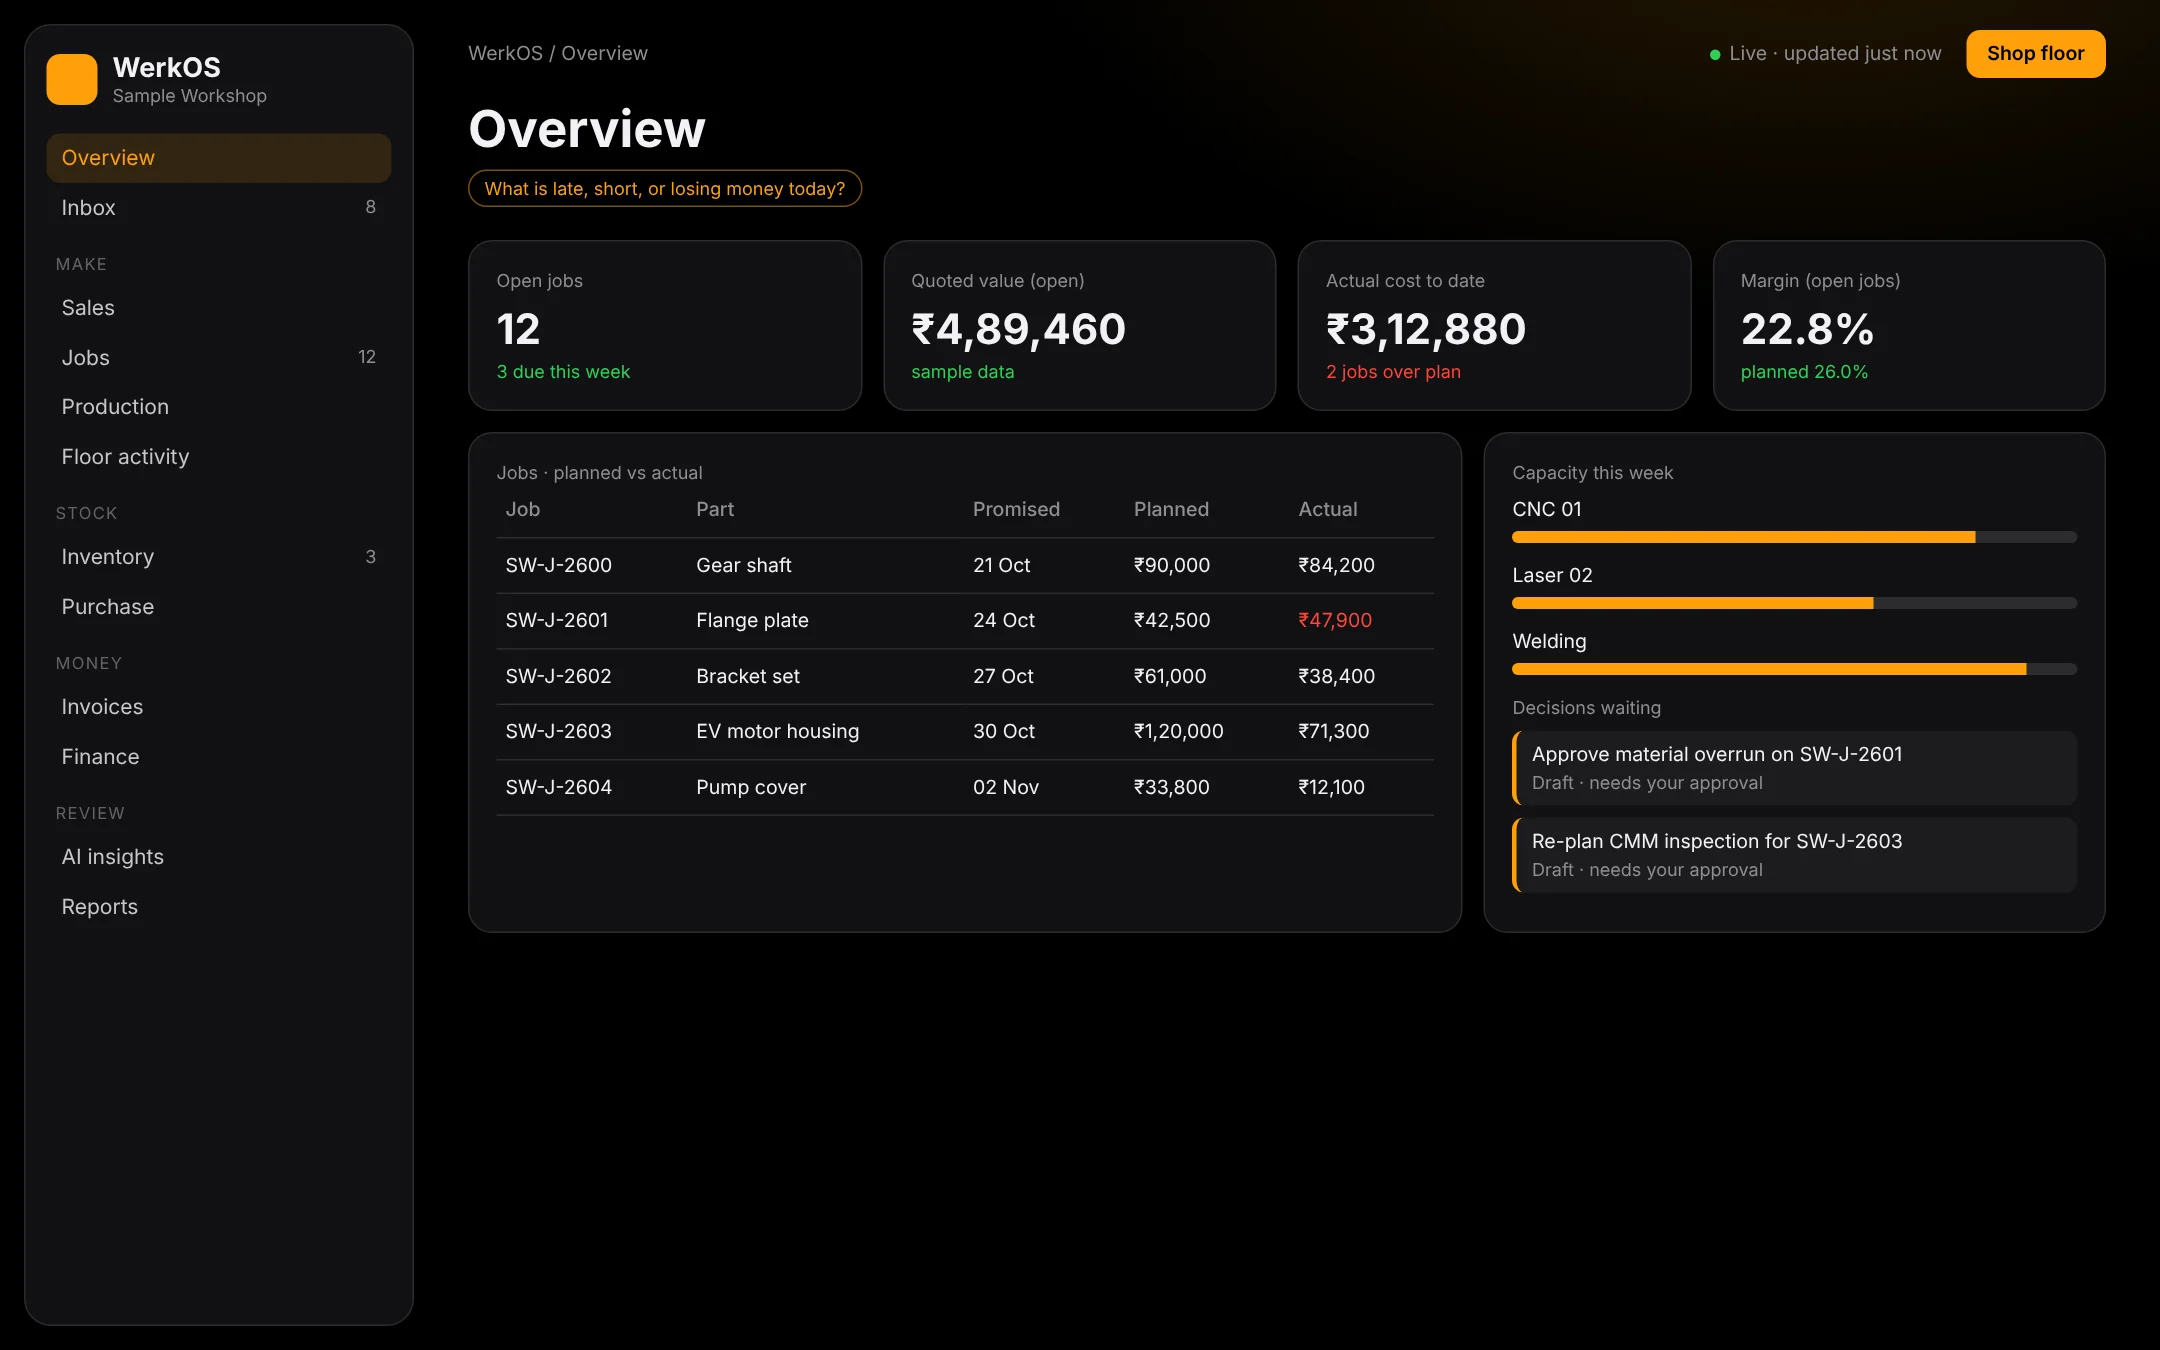Click the Pump cover part name
2160x1350 pixels.
(x=750, y=787)
